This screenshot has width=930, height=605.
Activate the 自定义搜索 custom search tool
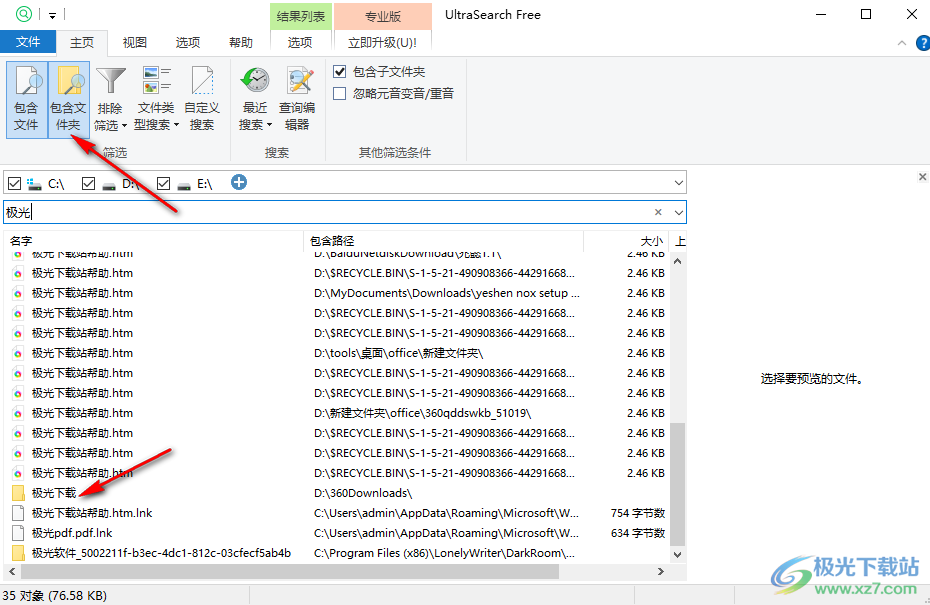(201, 97)
